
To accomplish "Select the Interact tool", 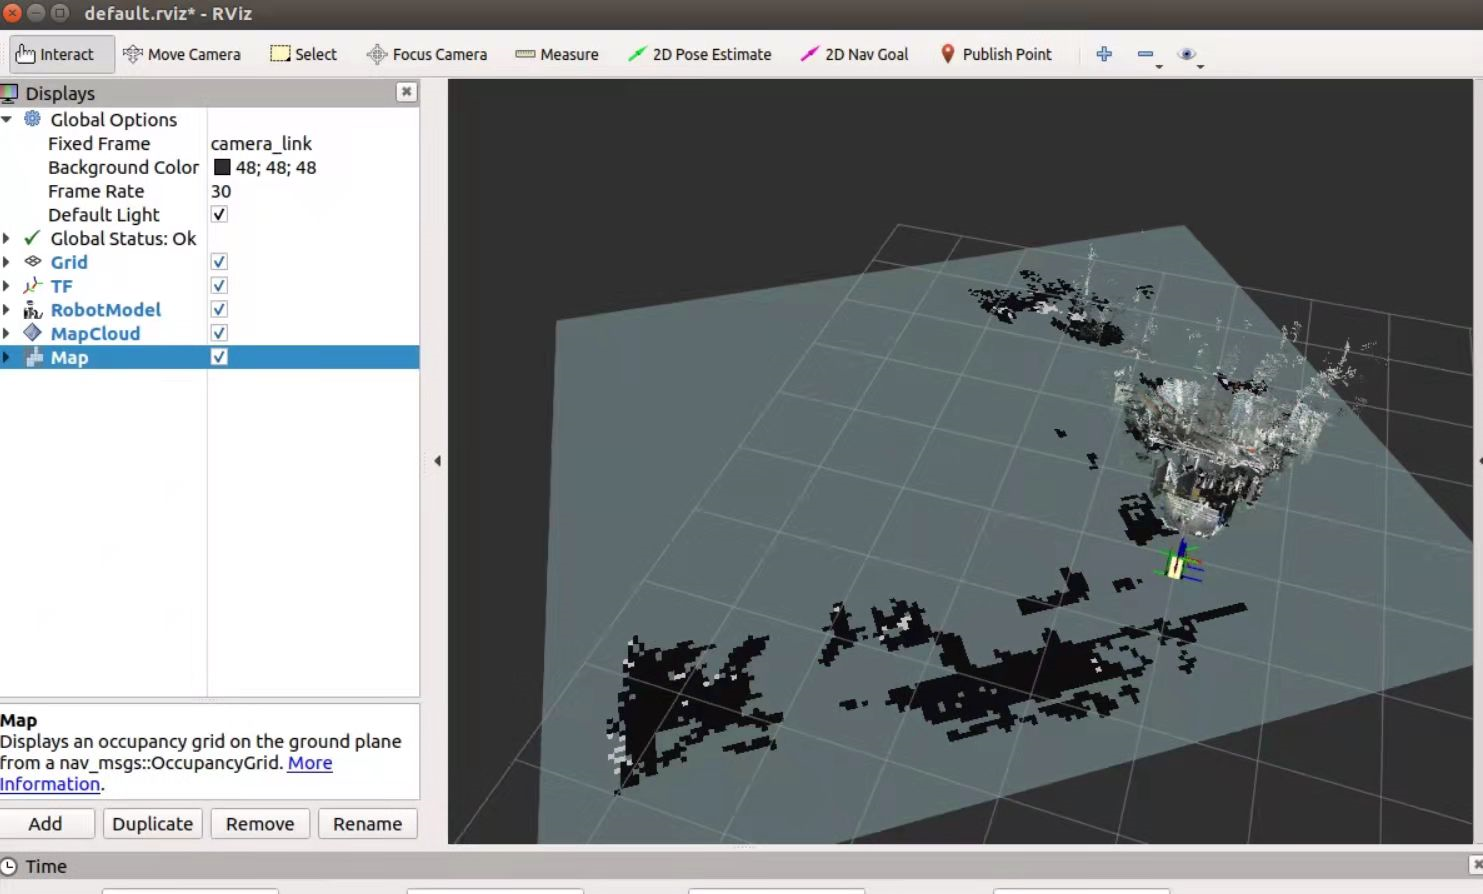I will (56, 54).
